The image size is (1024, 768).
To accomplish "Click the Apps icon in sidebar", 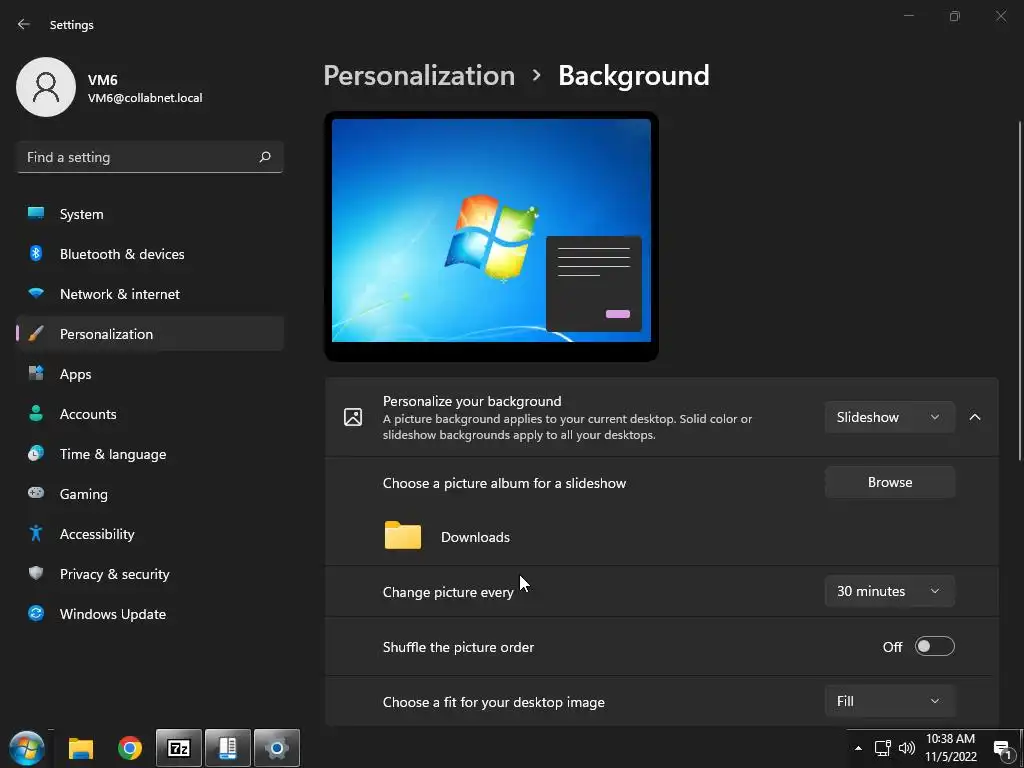I will click(x=36, y=373).
